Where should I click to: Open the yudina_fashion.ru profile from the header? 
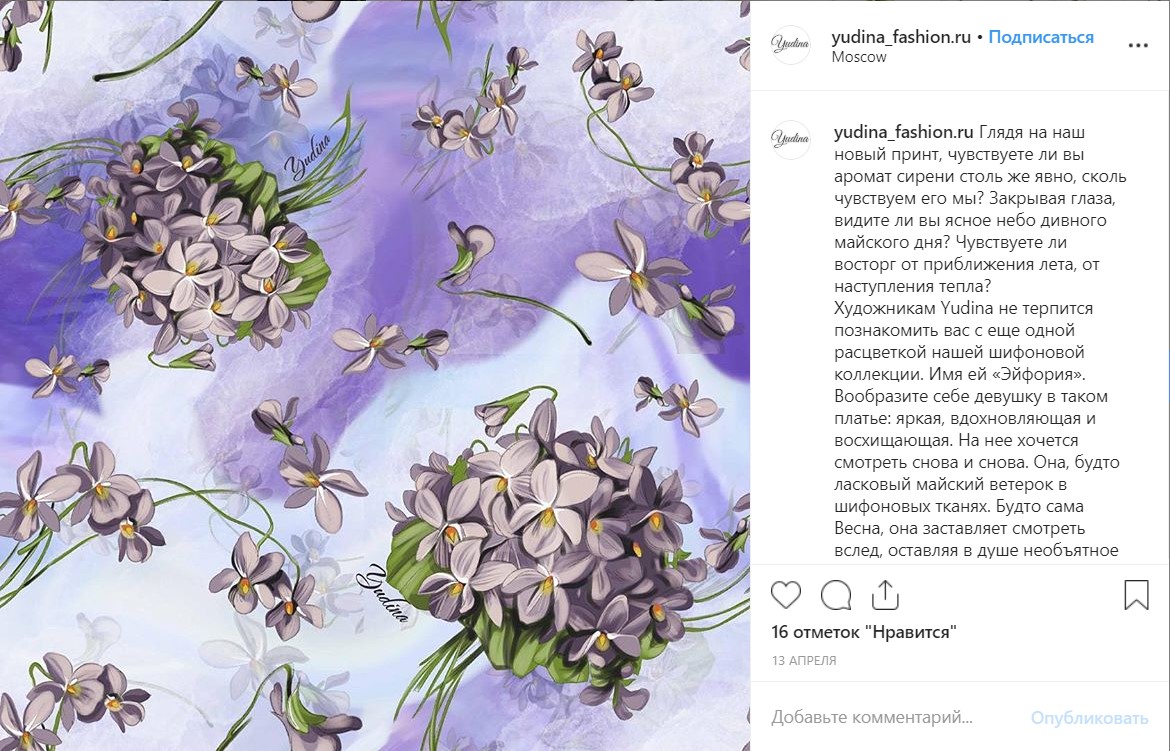901,37
